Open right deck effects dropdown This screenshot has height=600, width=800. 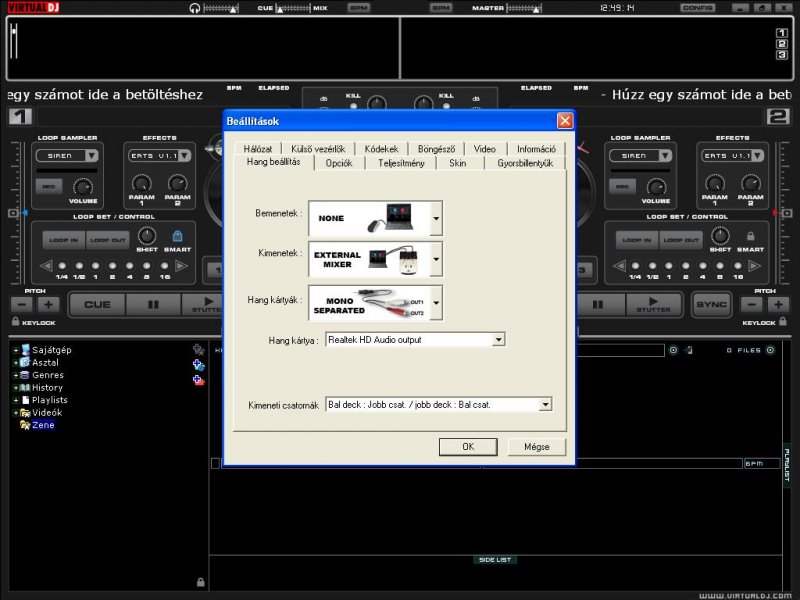758,156
